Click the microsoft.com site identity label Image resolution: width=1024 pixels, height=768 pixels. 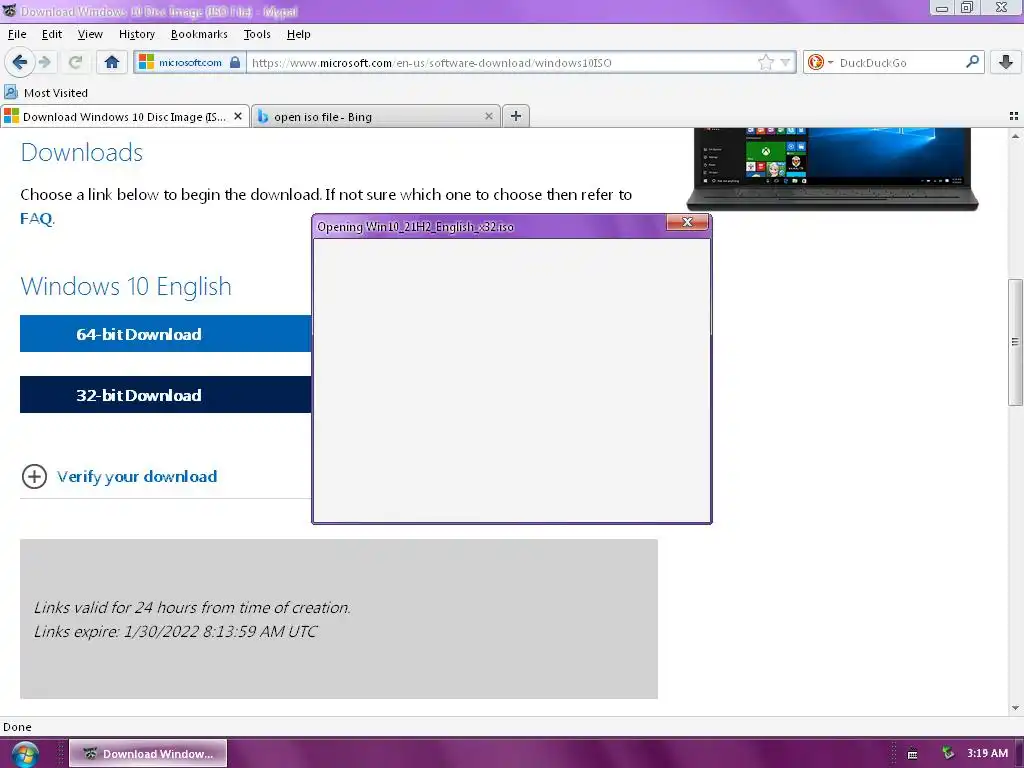190,63
